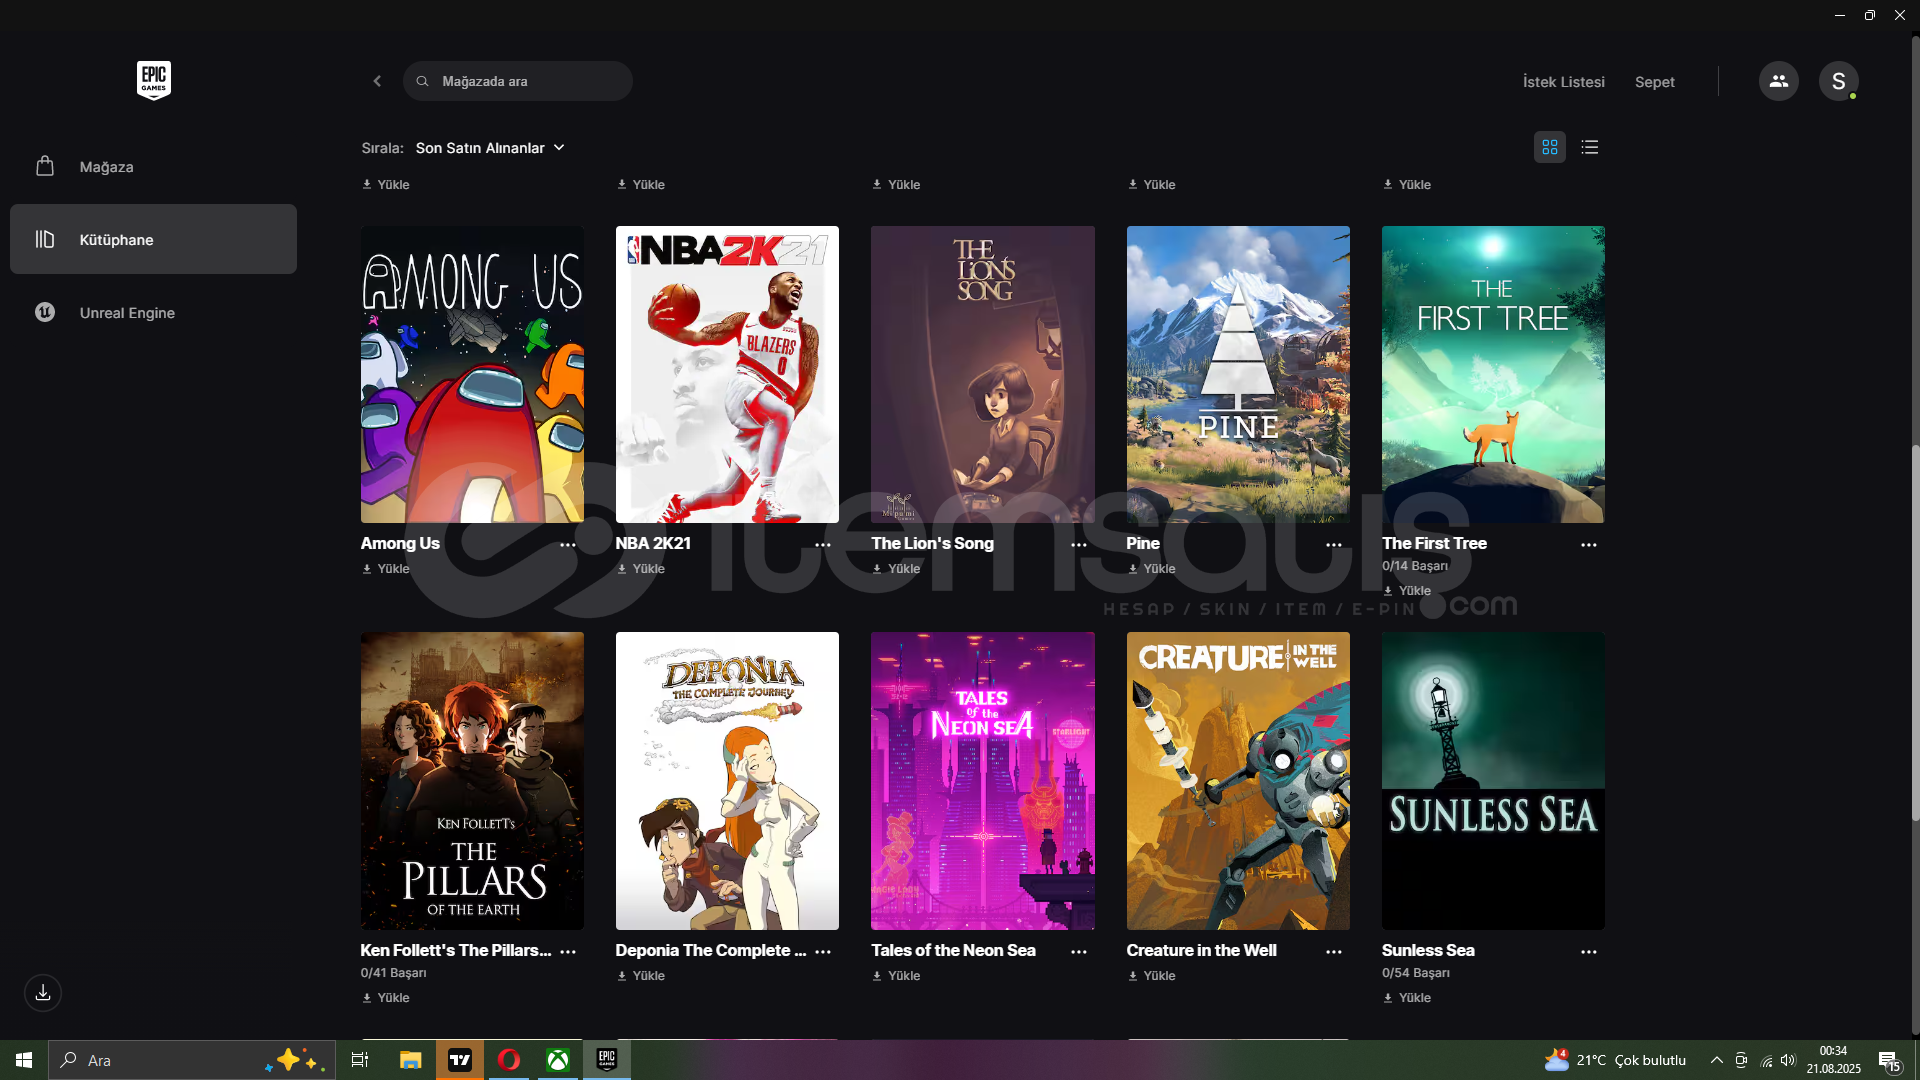Open the three-dot menu for The Lion's Song
Image resolution: width=1920 pixels, height=1080 pixels.
point(1079,545)
